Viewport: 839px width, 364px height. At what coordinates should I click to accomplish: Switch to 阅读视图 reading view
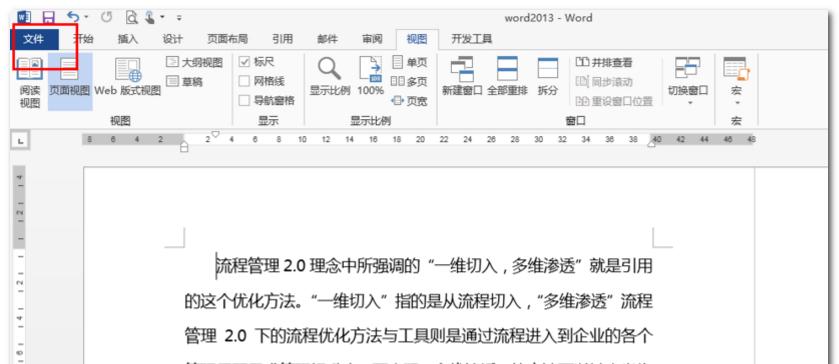point(30,82)
